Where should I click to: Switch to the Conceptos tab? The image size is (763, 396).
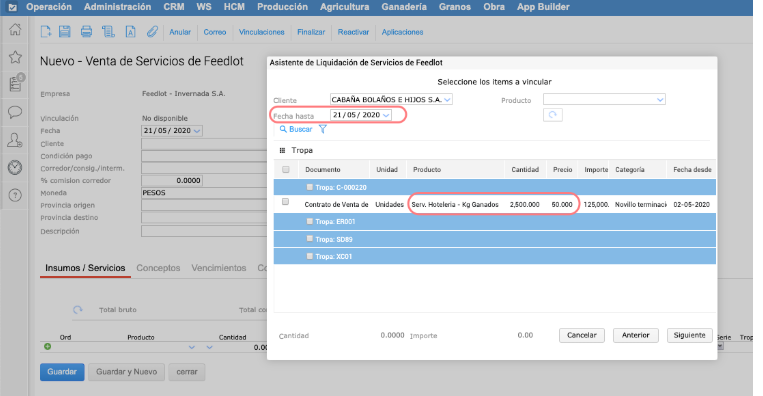158,268
